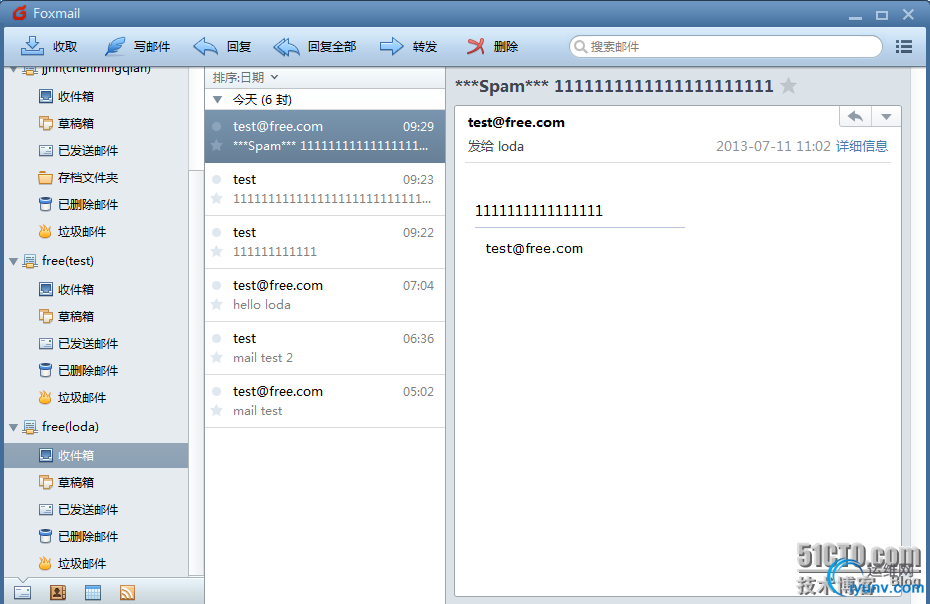Compose new mail with 写邮件
This screenshot has height=604, width=930.
(x=138, y=46)
